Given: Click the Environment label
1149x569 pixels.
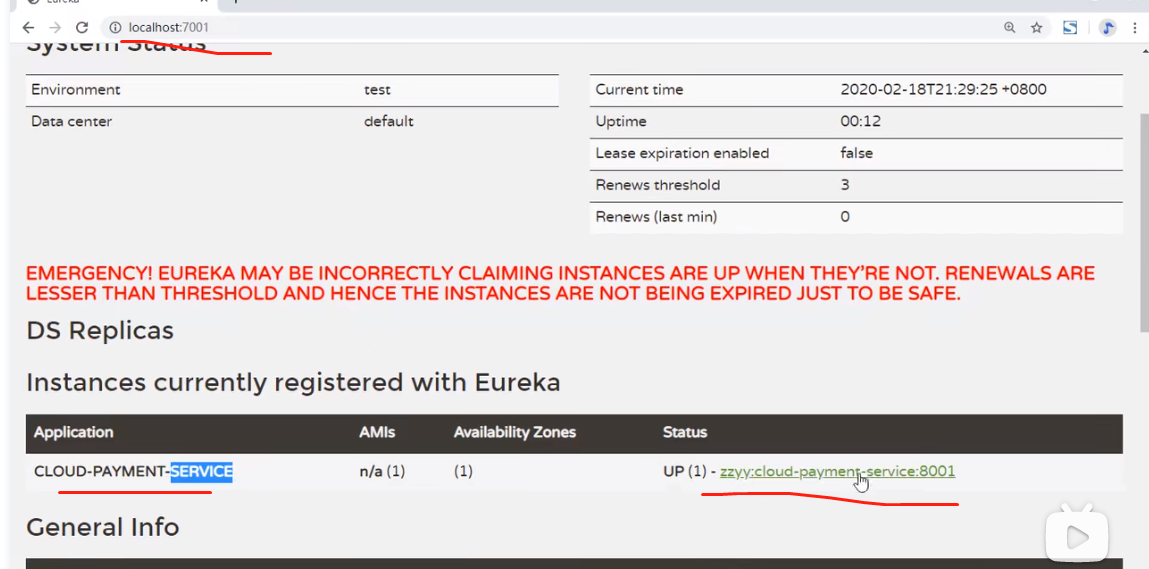Looking at the screenshot, I should (x=75, y=89).
